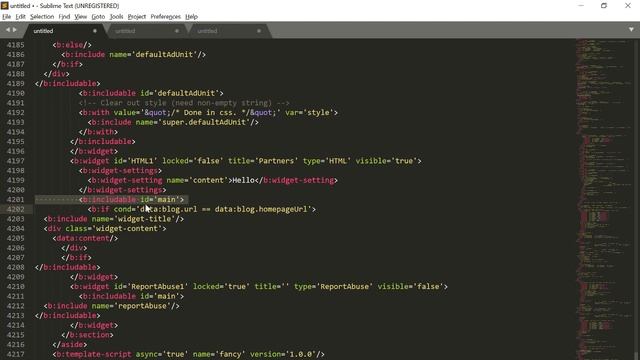The image size is (640, 360).
Task: Click the b:else tag on line 4185
Action: click(x=72, y=45)
